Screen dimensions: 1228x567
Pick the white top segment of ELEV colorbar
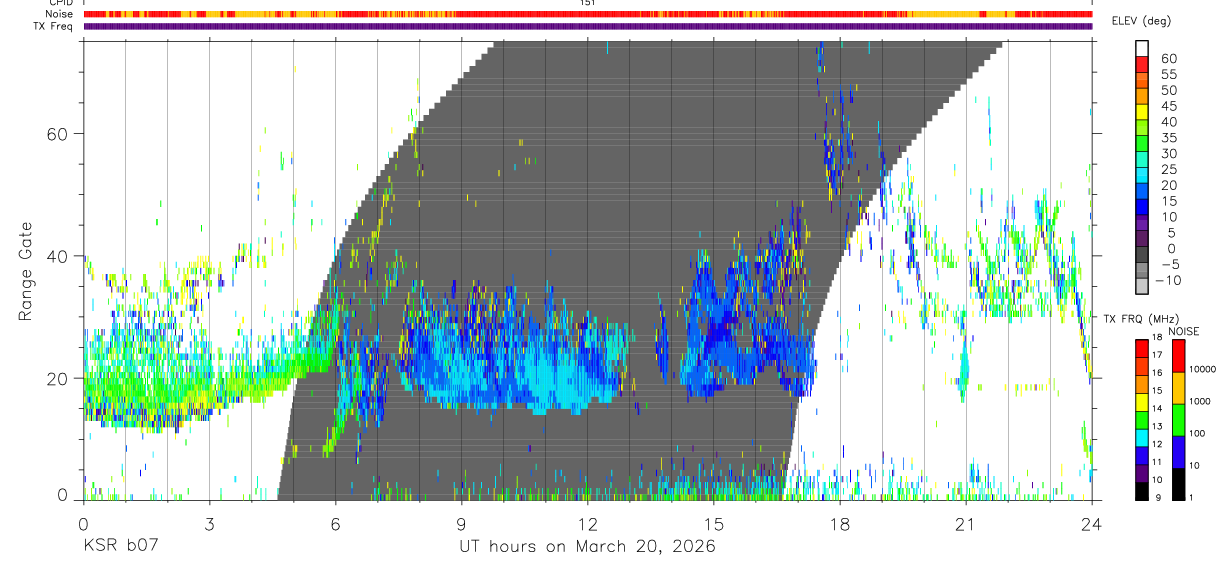tap(1142, 48)
